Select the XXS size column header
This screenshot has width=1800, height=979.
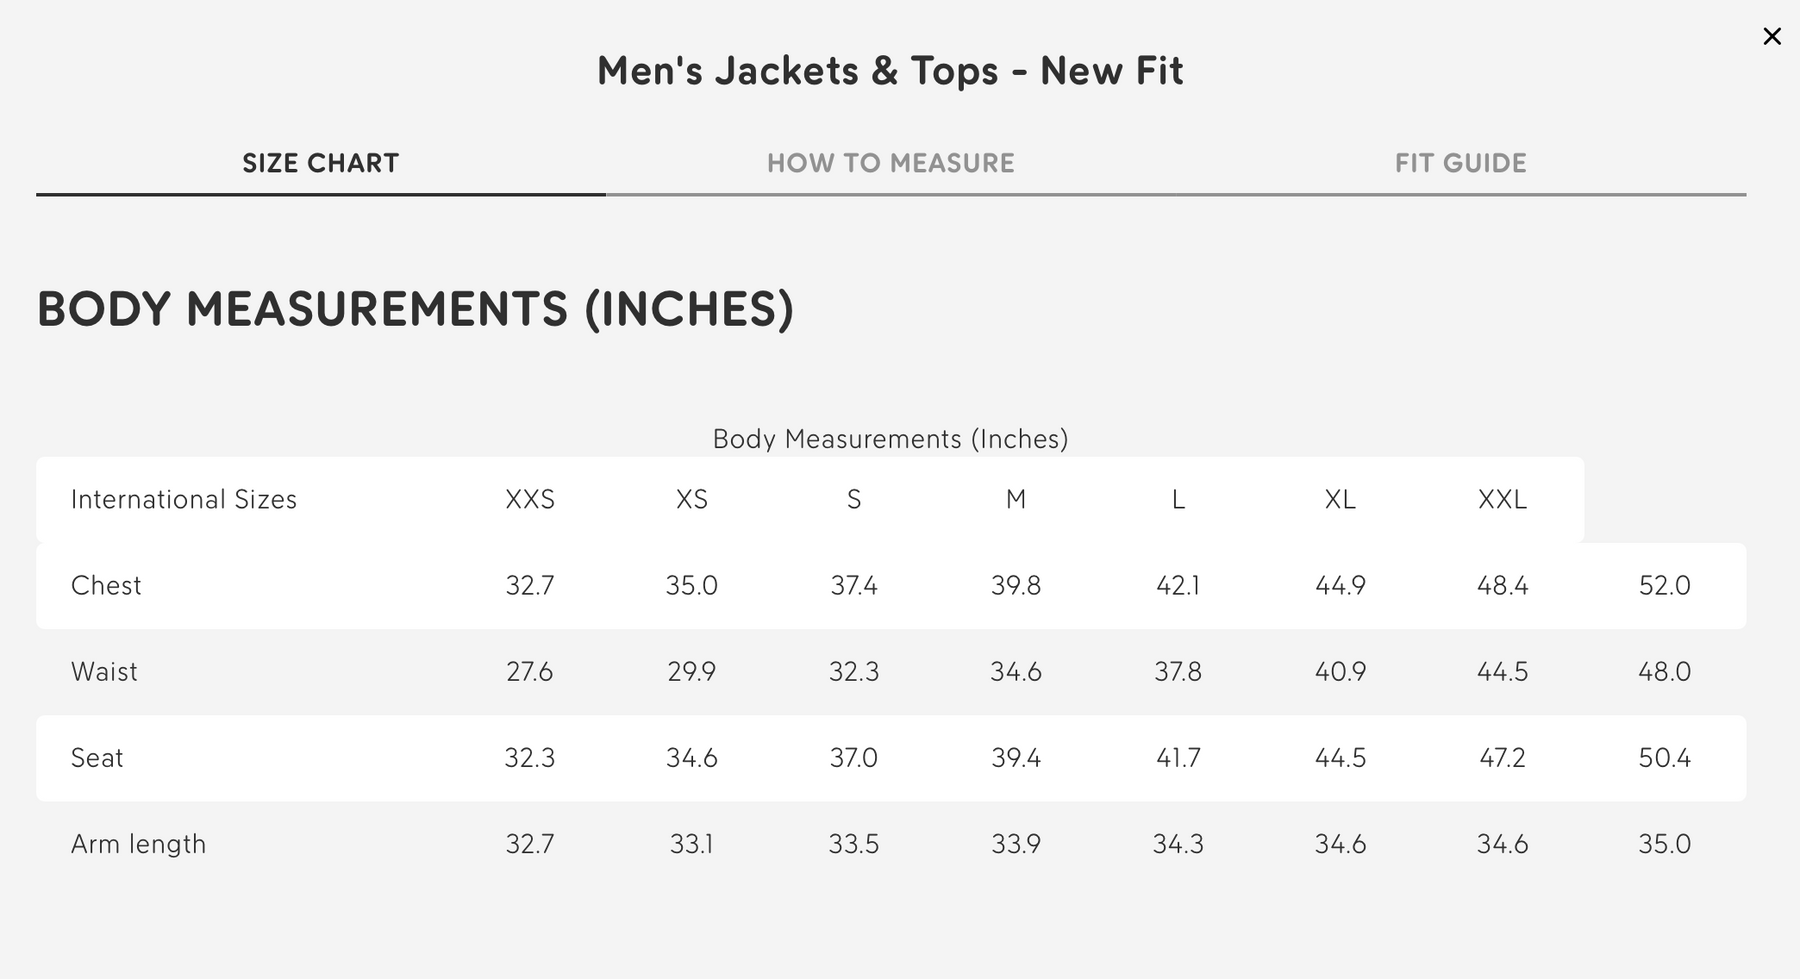point(530,499)
